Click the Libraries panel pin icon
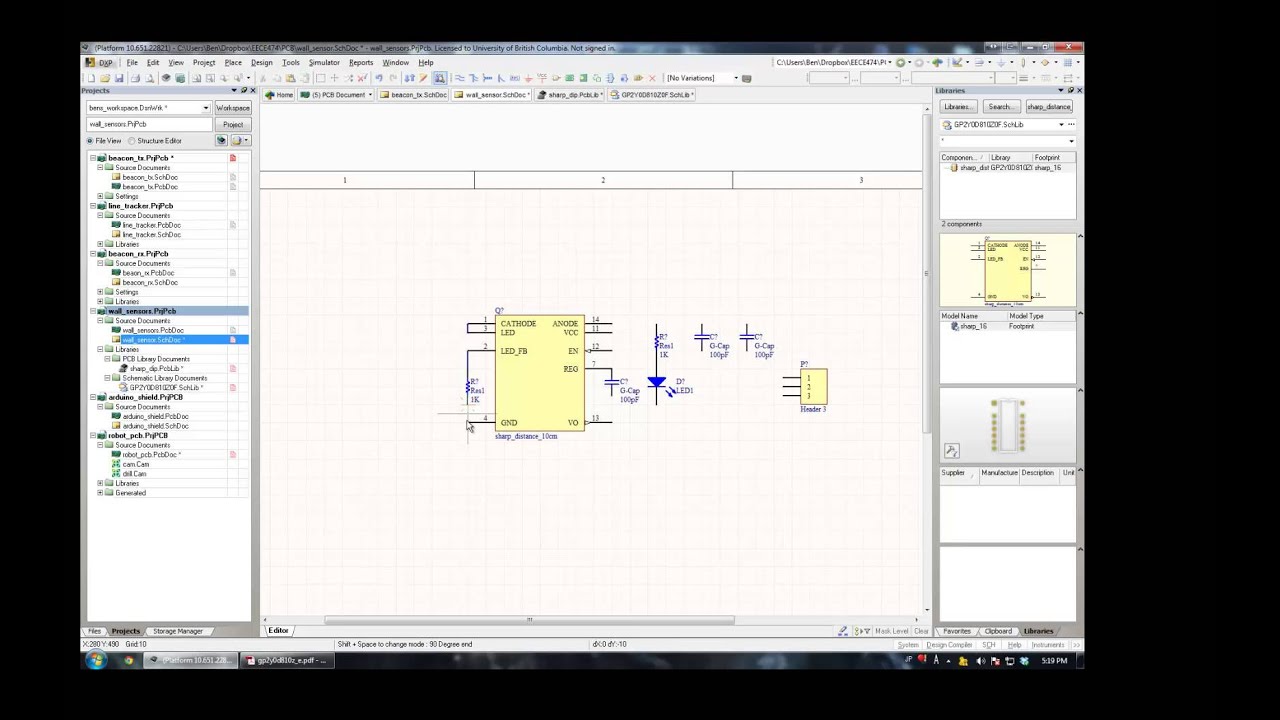The height and width of the screenshot is (720, 1280). (1070, 91)
